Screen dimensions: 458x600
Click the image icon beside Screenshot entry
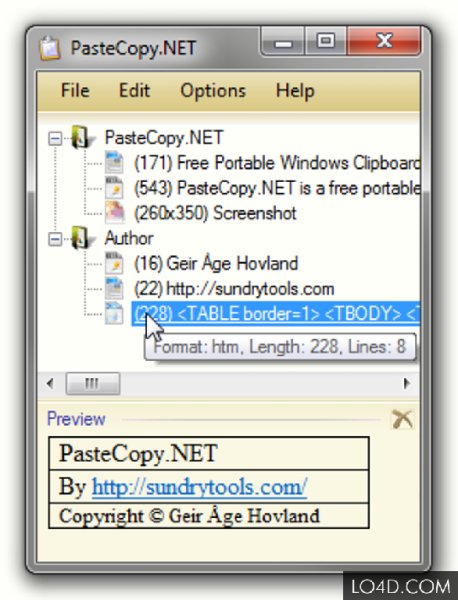coord(114,213)
